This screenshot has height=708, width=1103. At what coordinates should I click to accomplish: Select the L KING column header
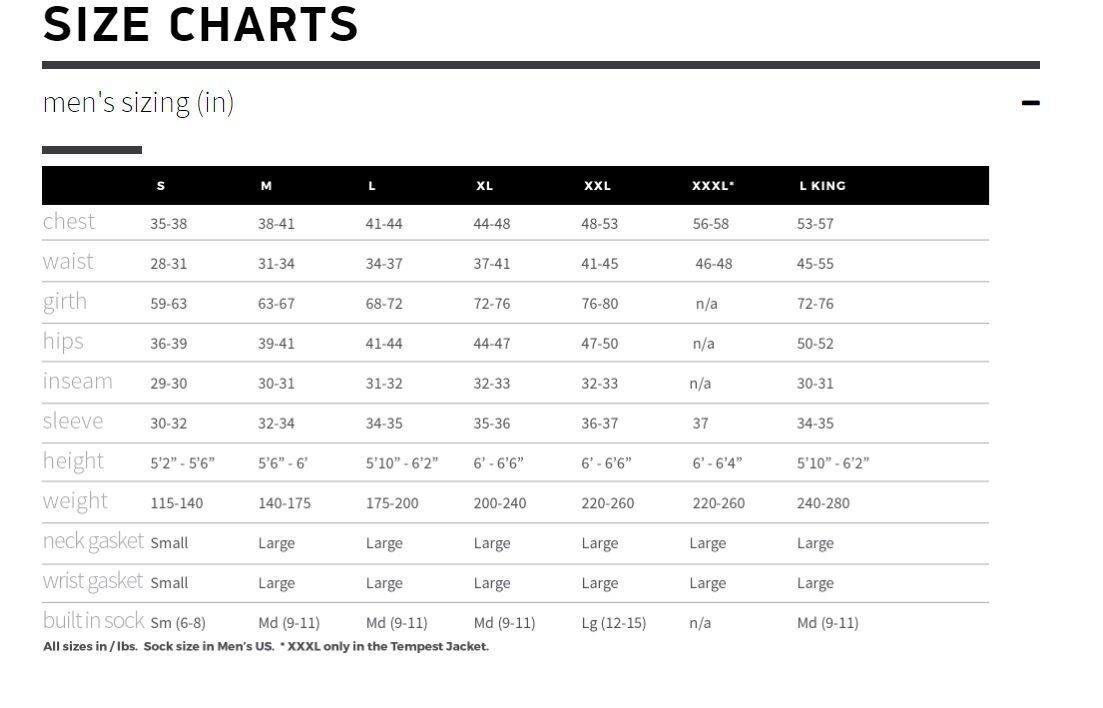coord(822,186)
